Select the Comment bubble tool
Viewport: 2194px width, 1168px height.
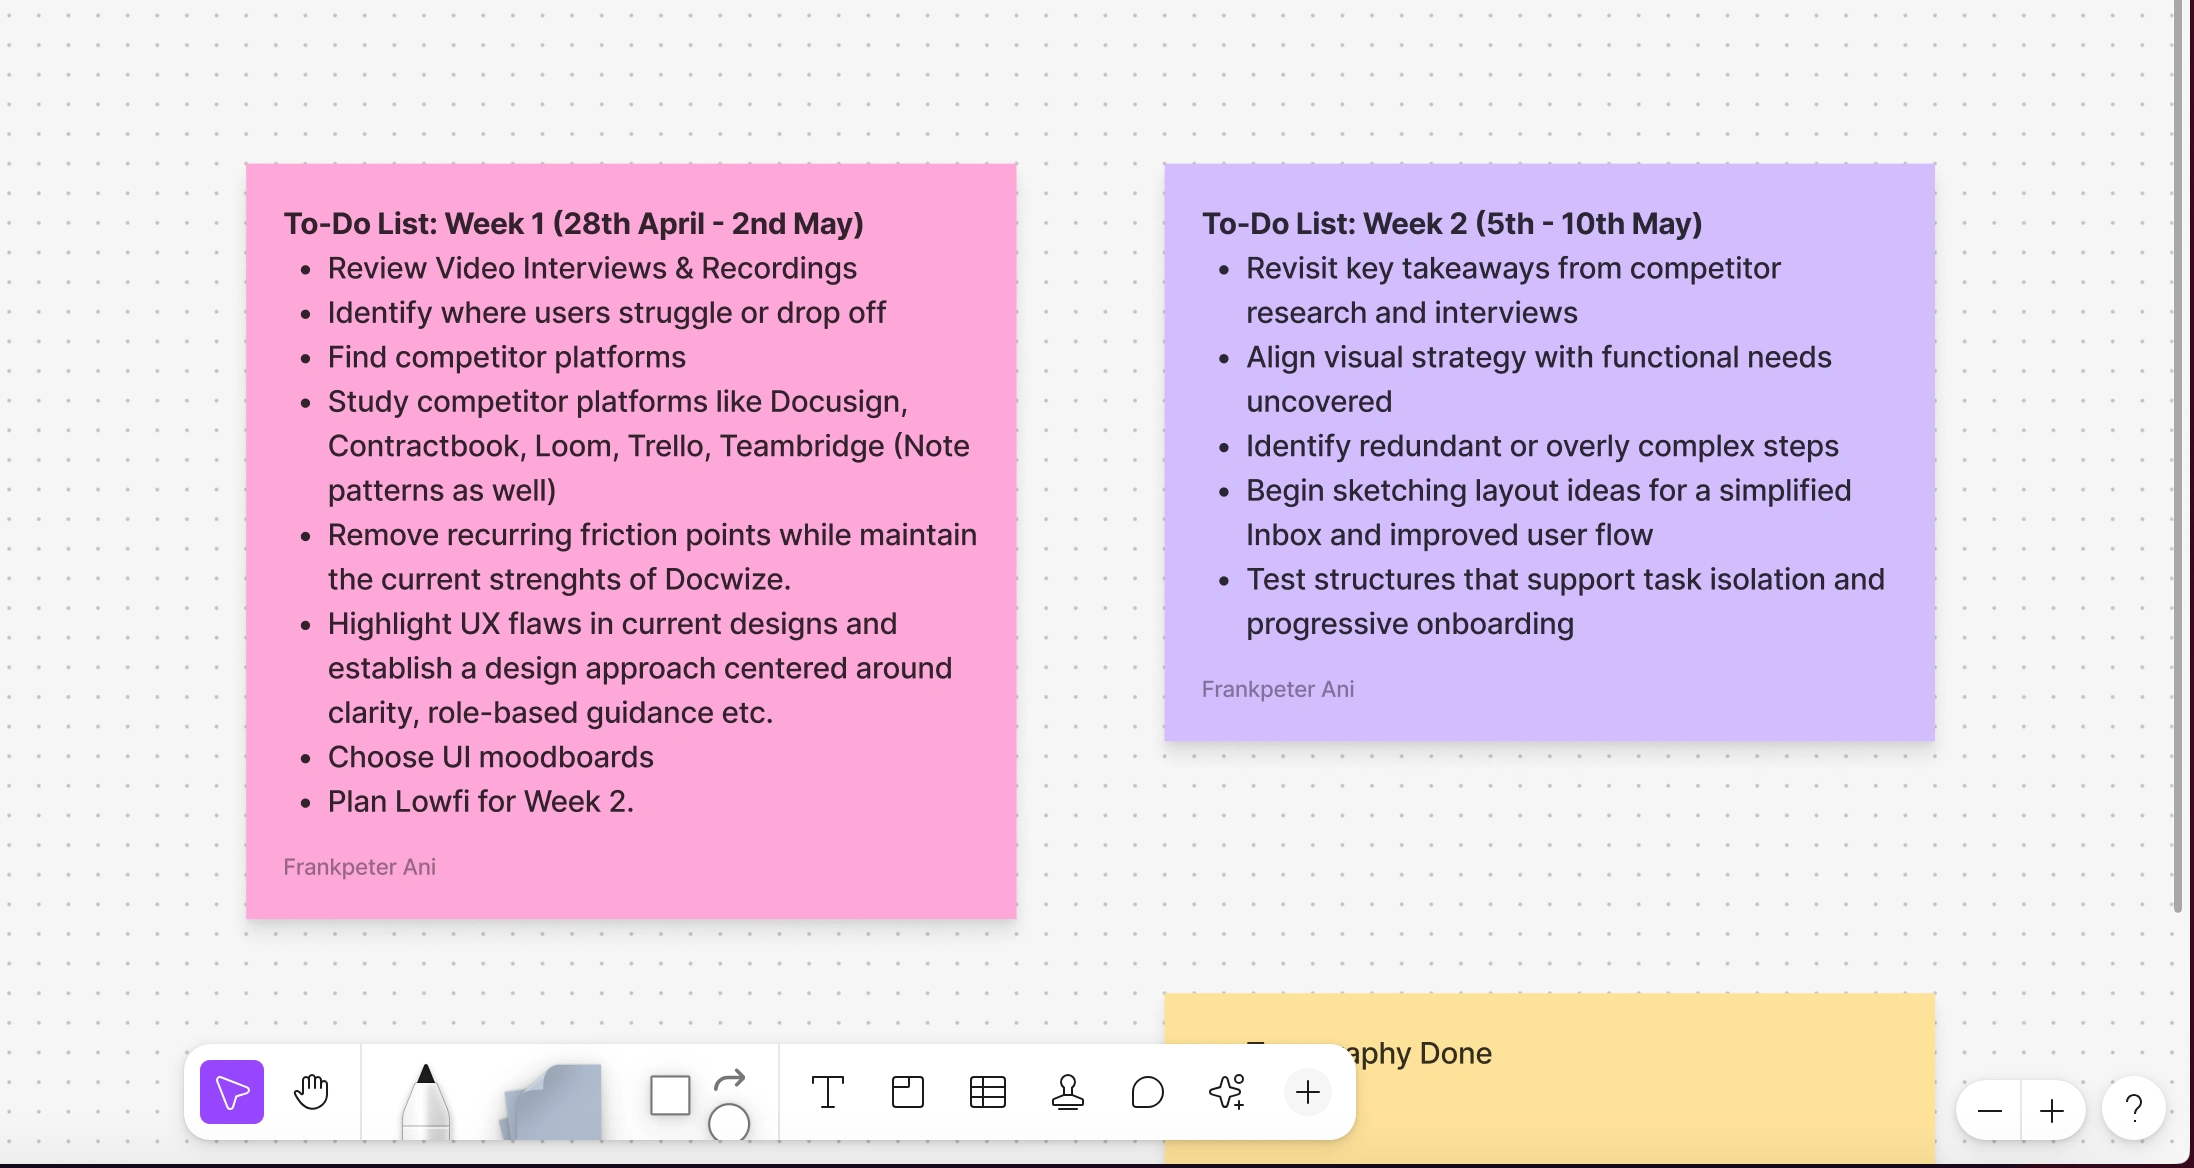(x=1148, y=1092)
